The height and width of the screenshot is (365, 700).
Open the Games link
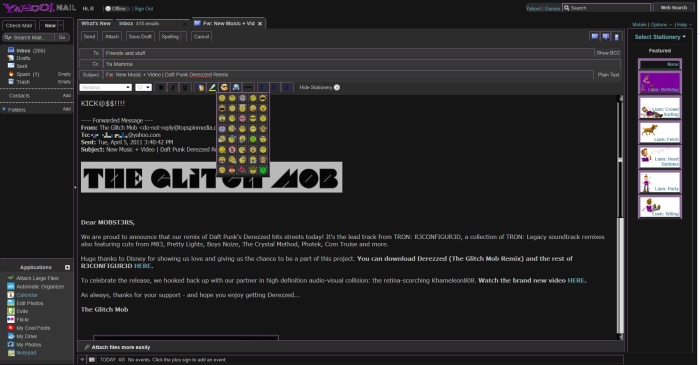pos(552,8)
